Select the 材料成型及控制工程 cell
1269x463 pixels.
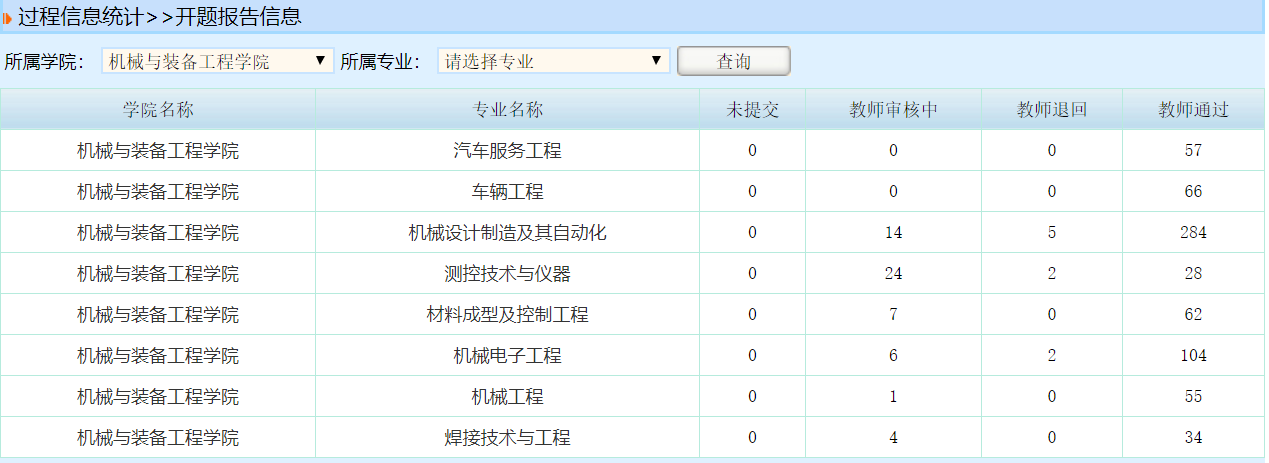tap(507, 315)
